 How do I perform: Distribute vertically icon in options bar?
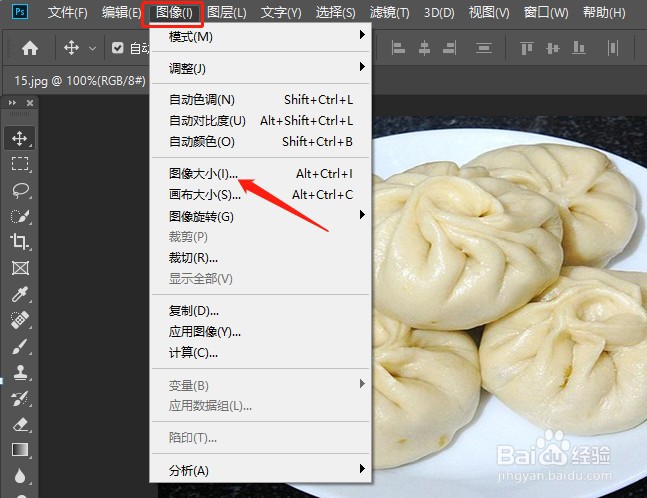pos(484,48)
